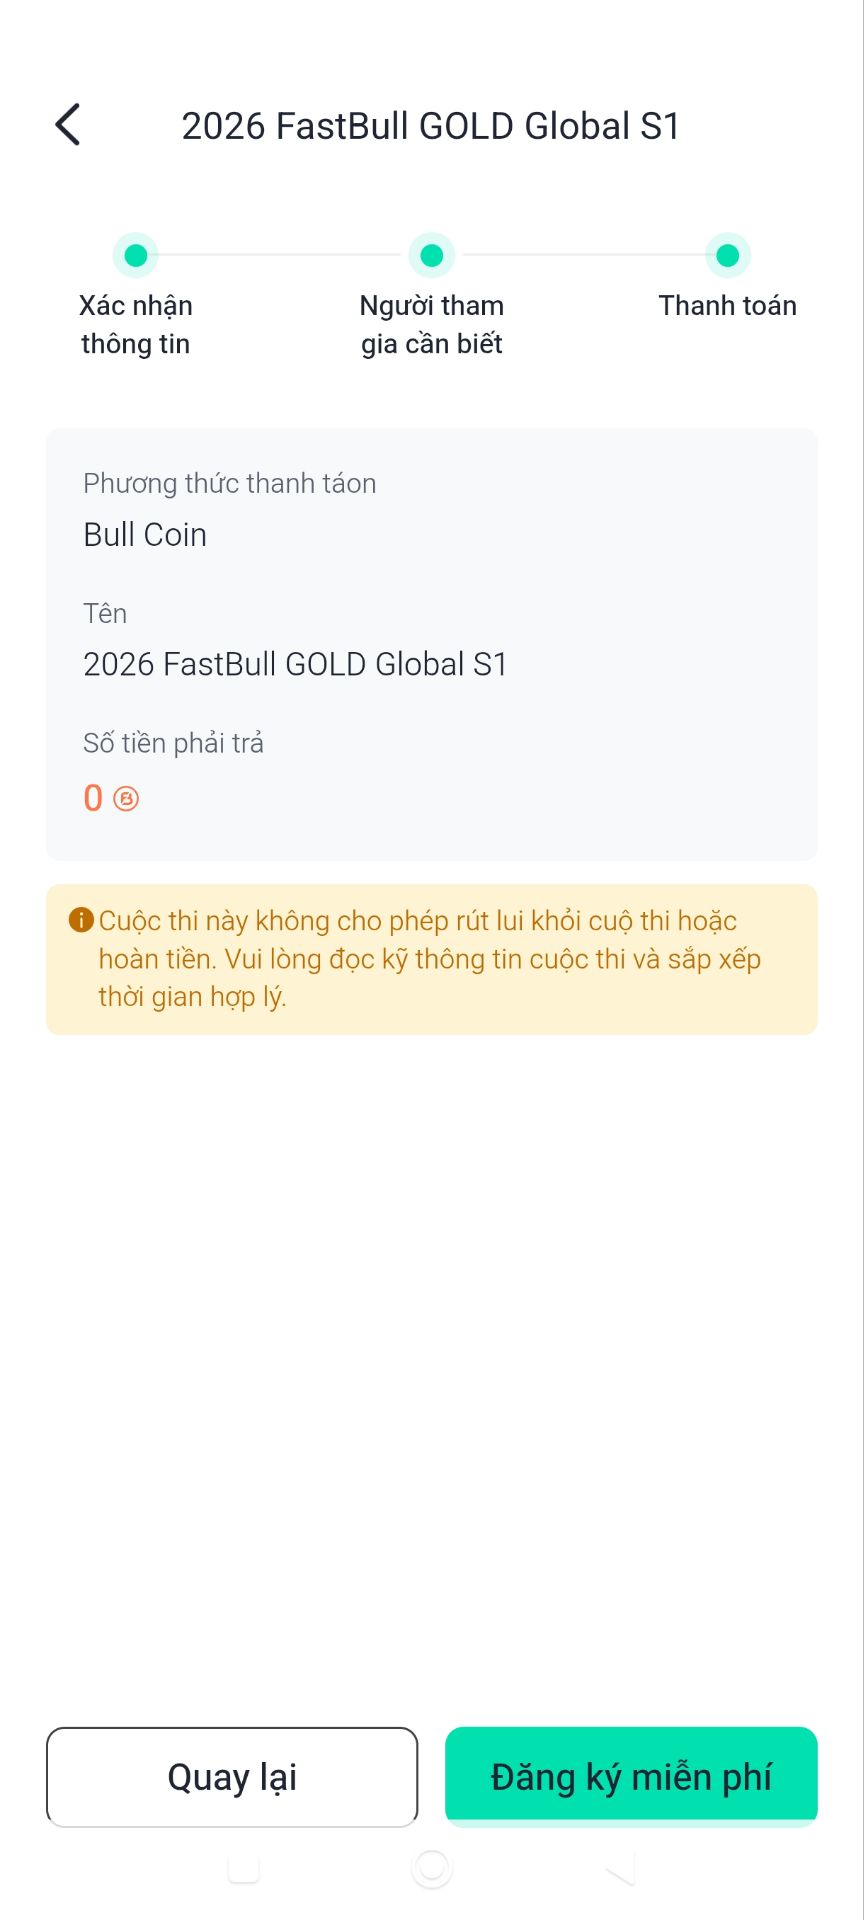Click the Bull Coin payment method value
Image resolution: width=864 pixels, height=1920 pixels.
(145, 535)
